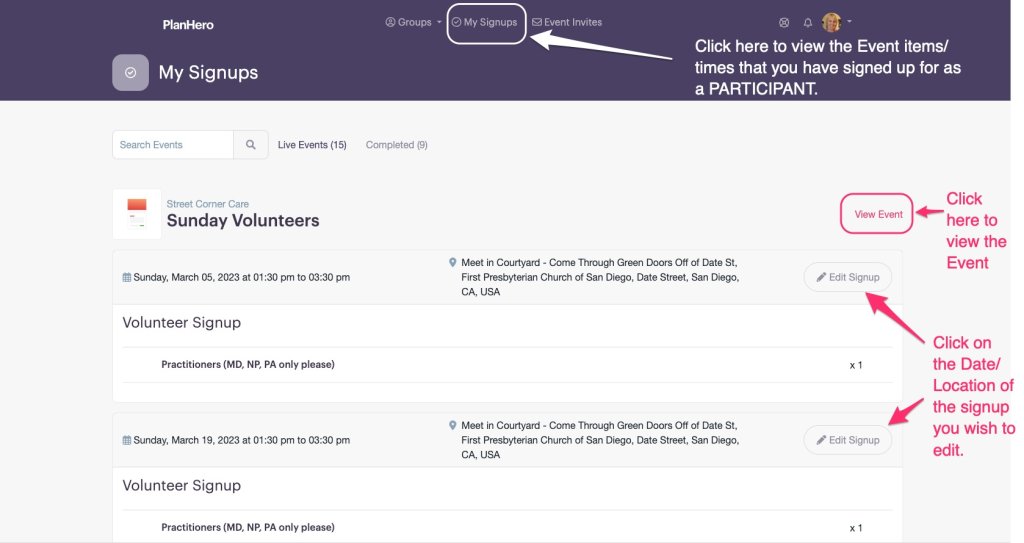Screen dimensions: 1024x543
Task: Click the user profile avatar
Action: (831, 22)
